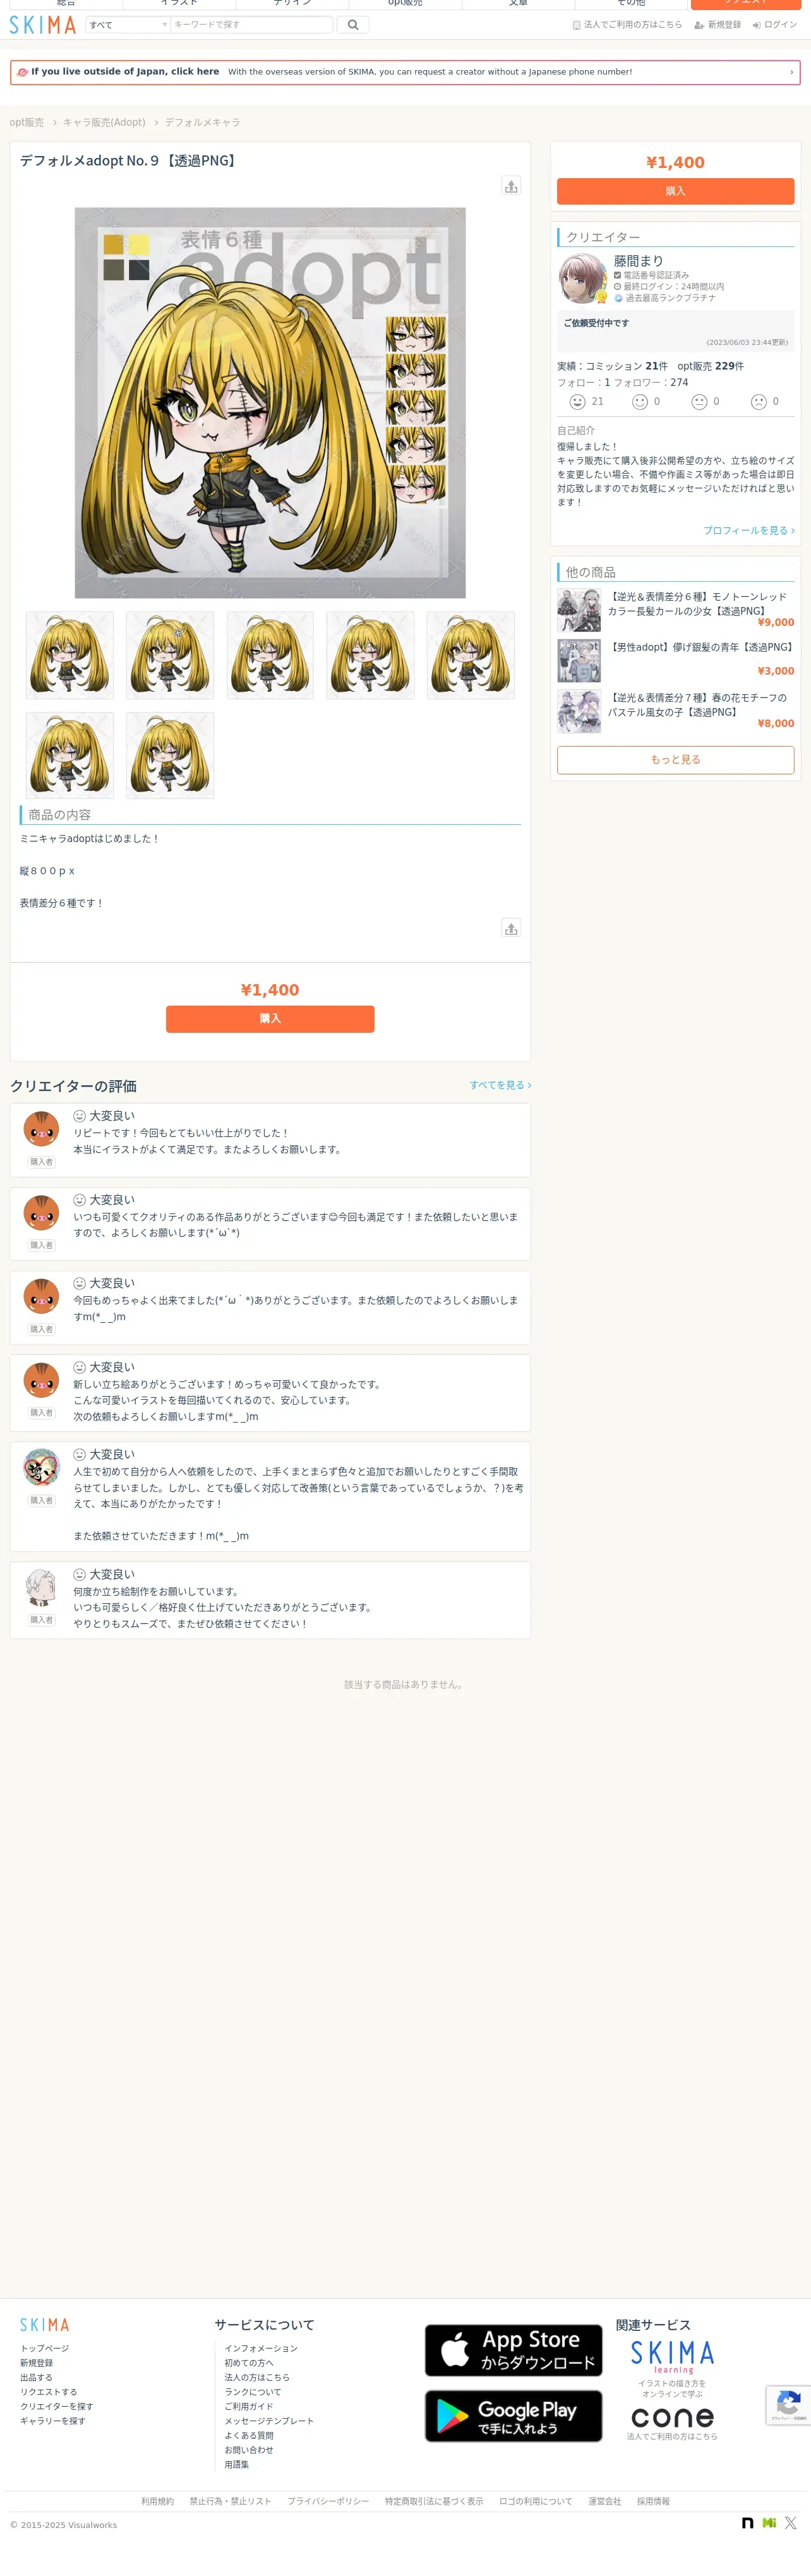Open the ¥3,000 男性adopt silver-hair listing

[x=676, y=660]
